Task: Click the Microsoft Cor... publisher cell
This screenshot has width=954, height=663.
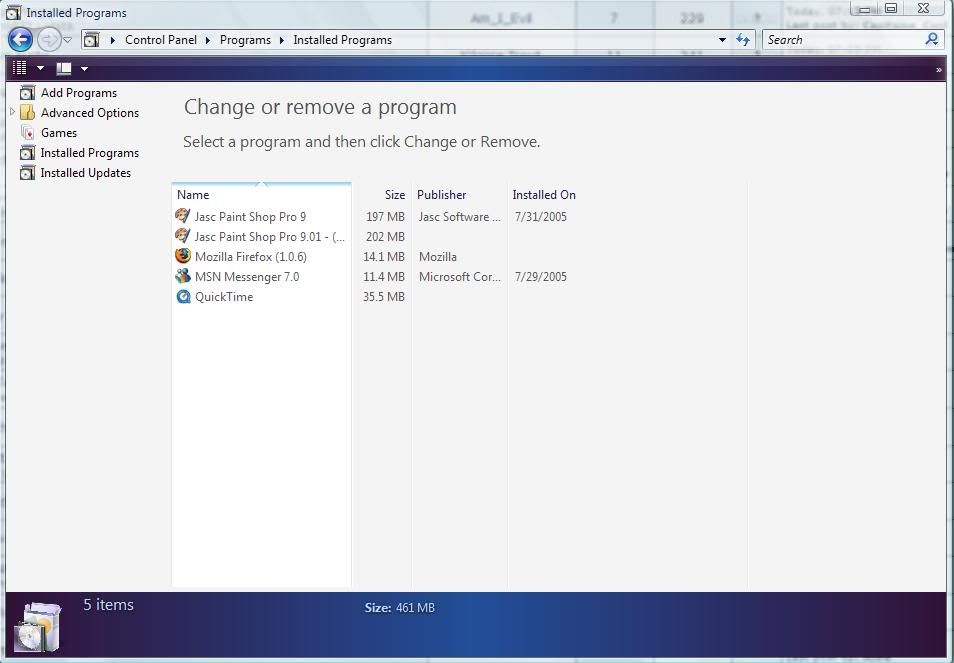Action: pyautogui.click(x=460, y=277)
